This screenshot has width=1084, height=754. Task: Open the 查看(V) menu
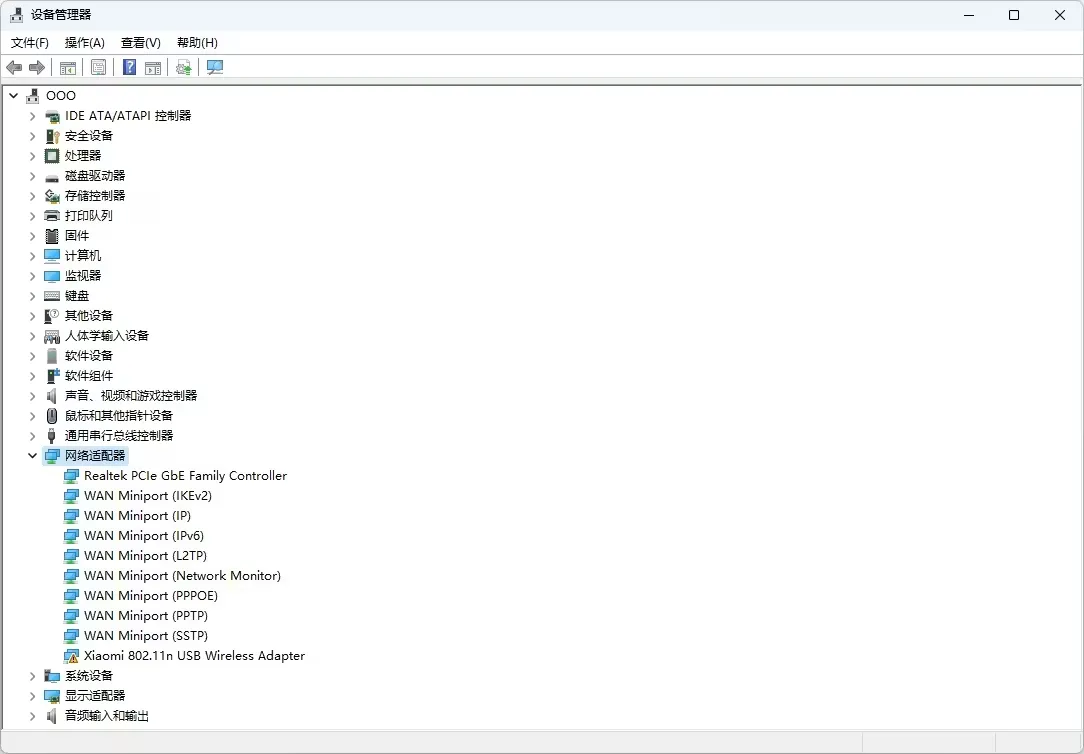click(141, 43)
